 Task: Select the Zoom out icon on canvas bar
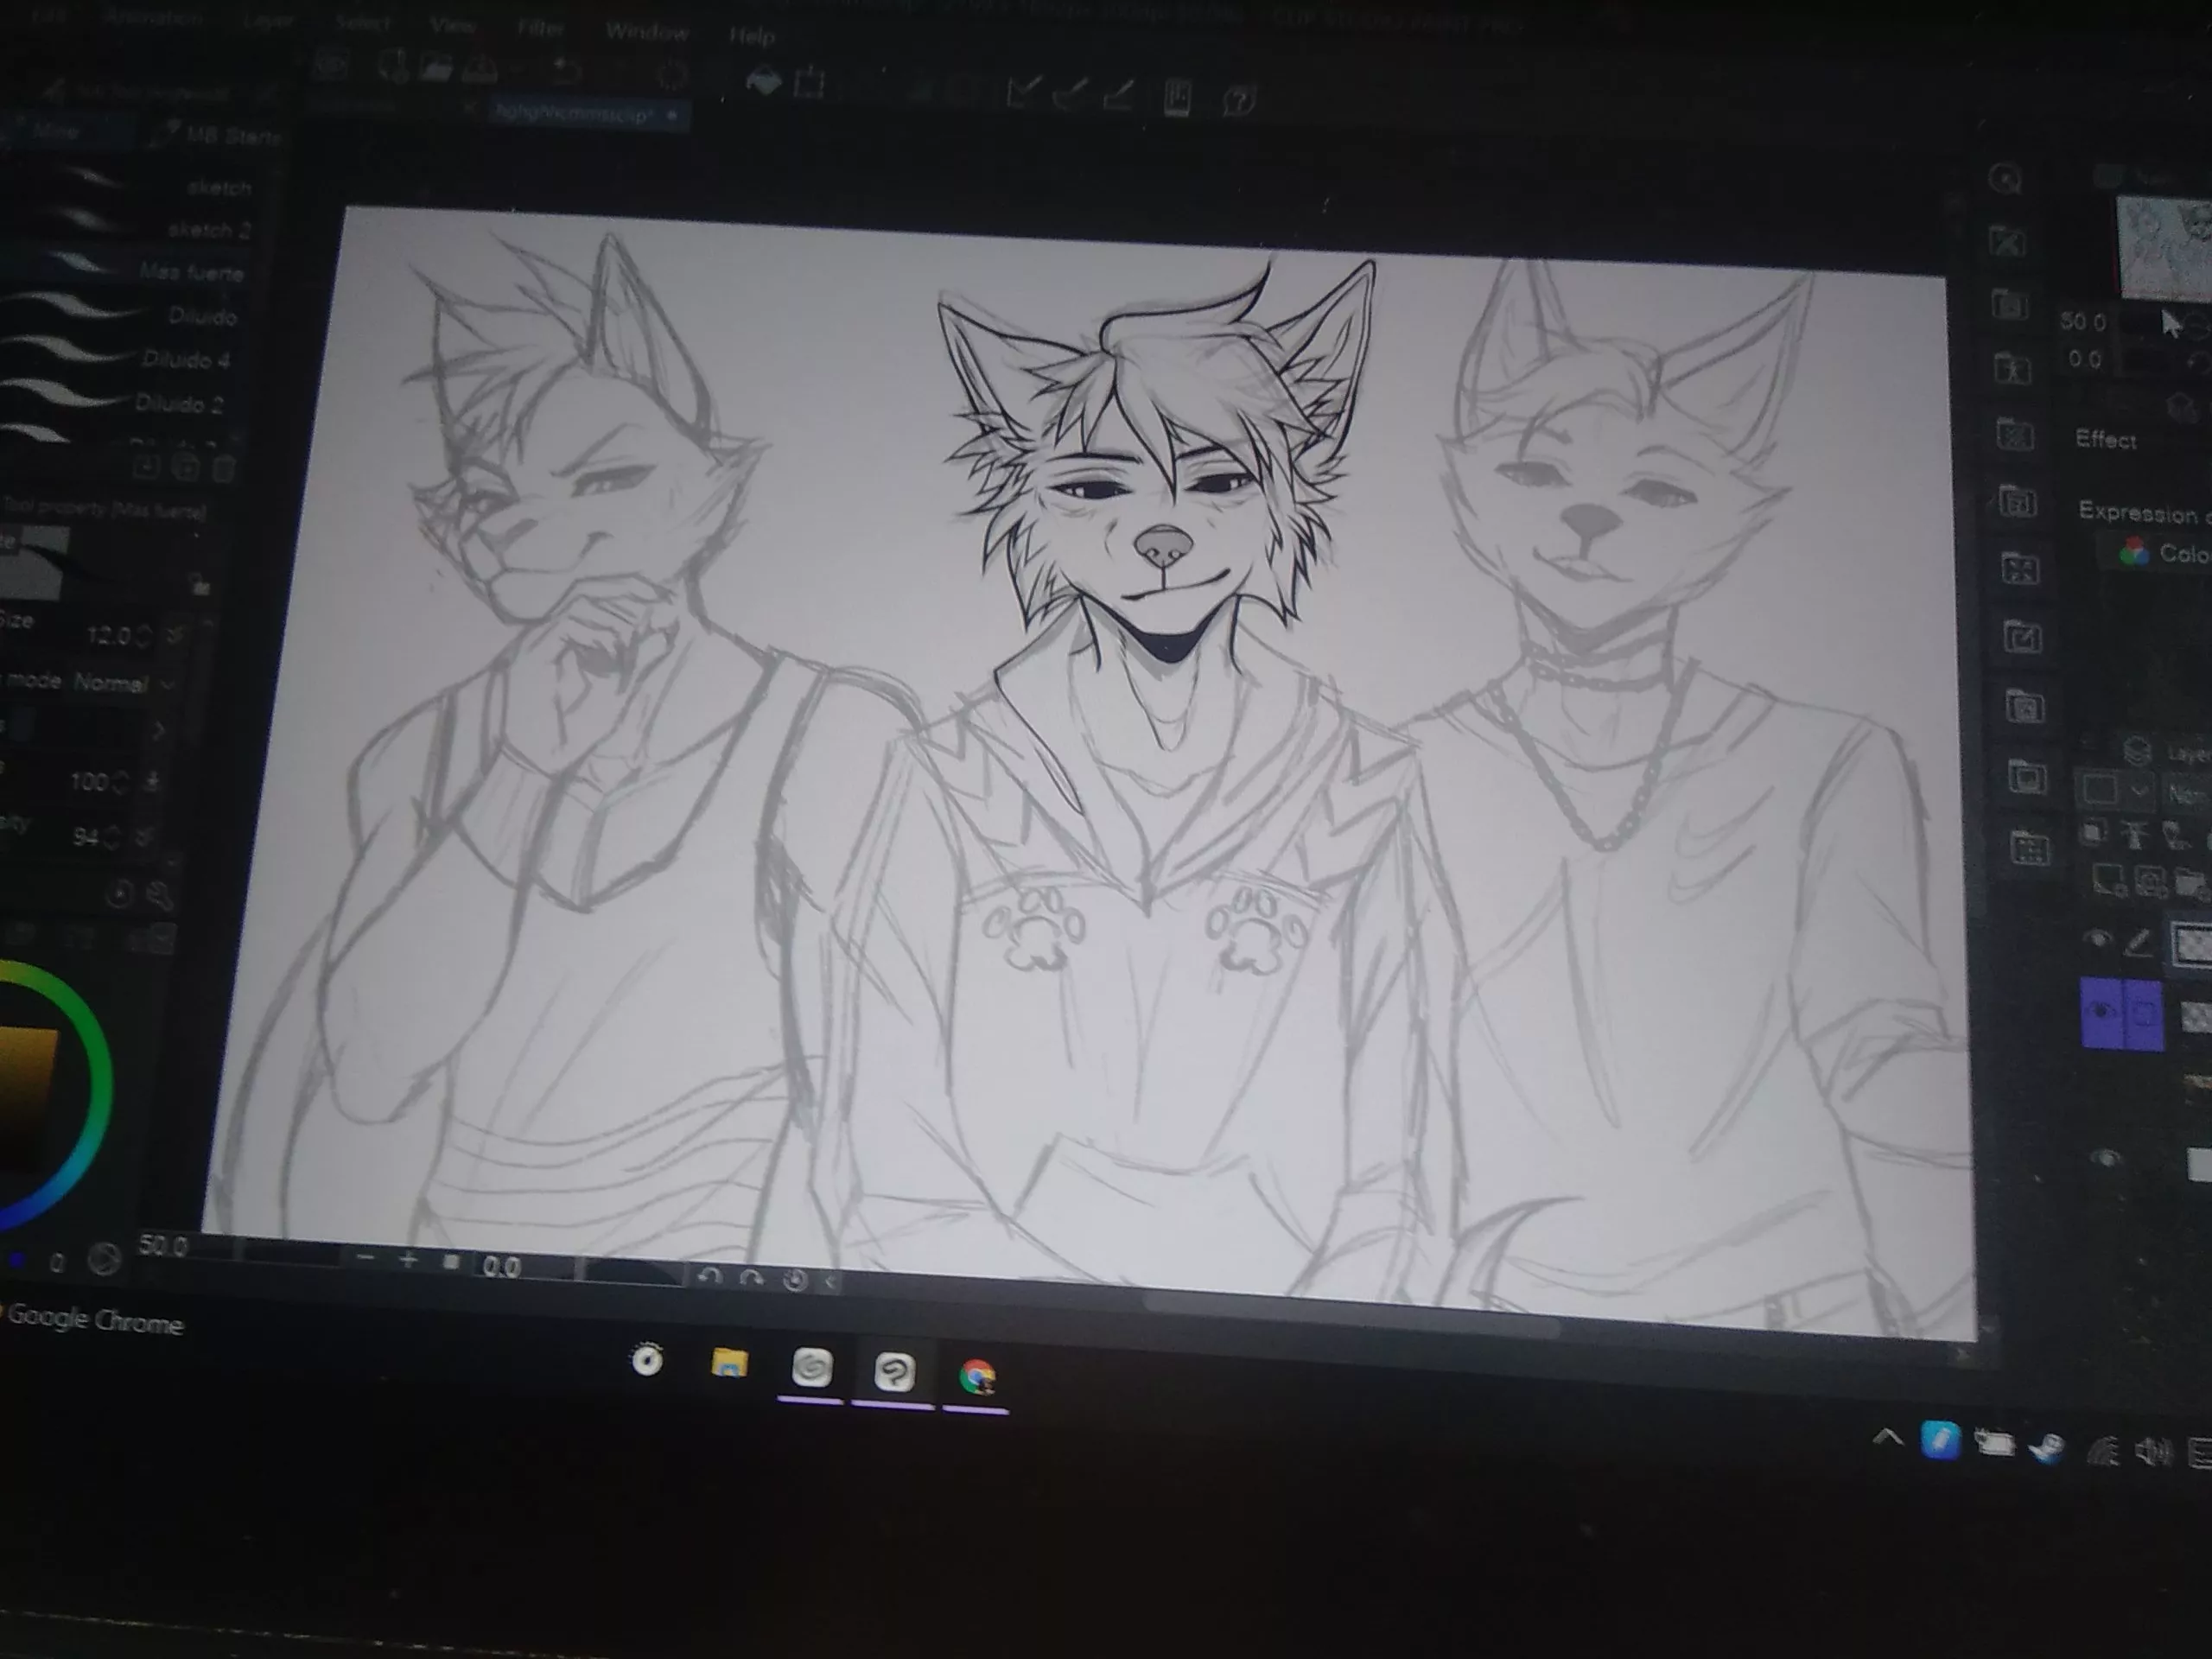[367, 1259]
